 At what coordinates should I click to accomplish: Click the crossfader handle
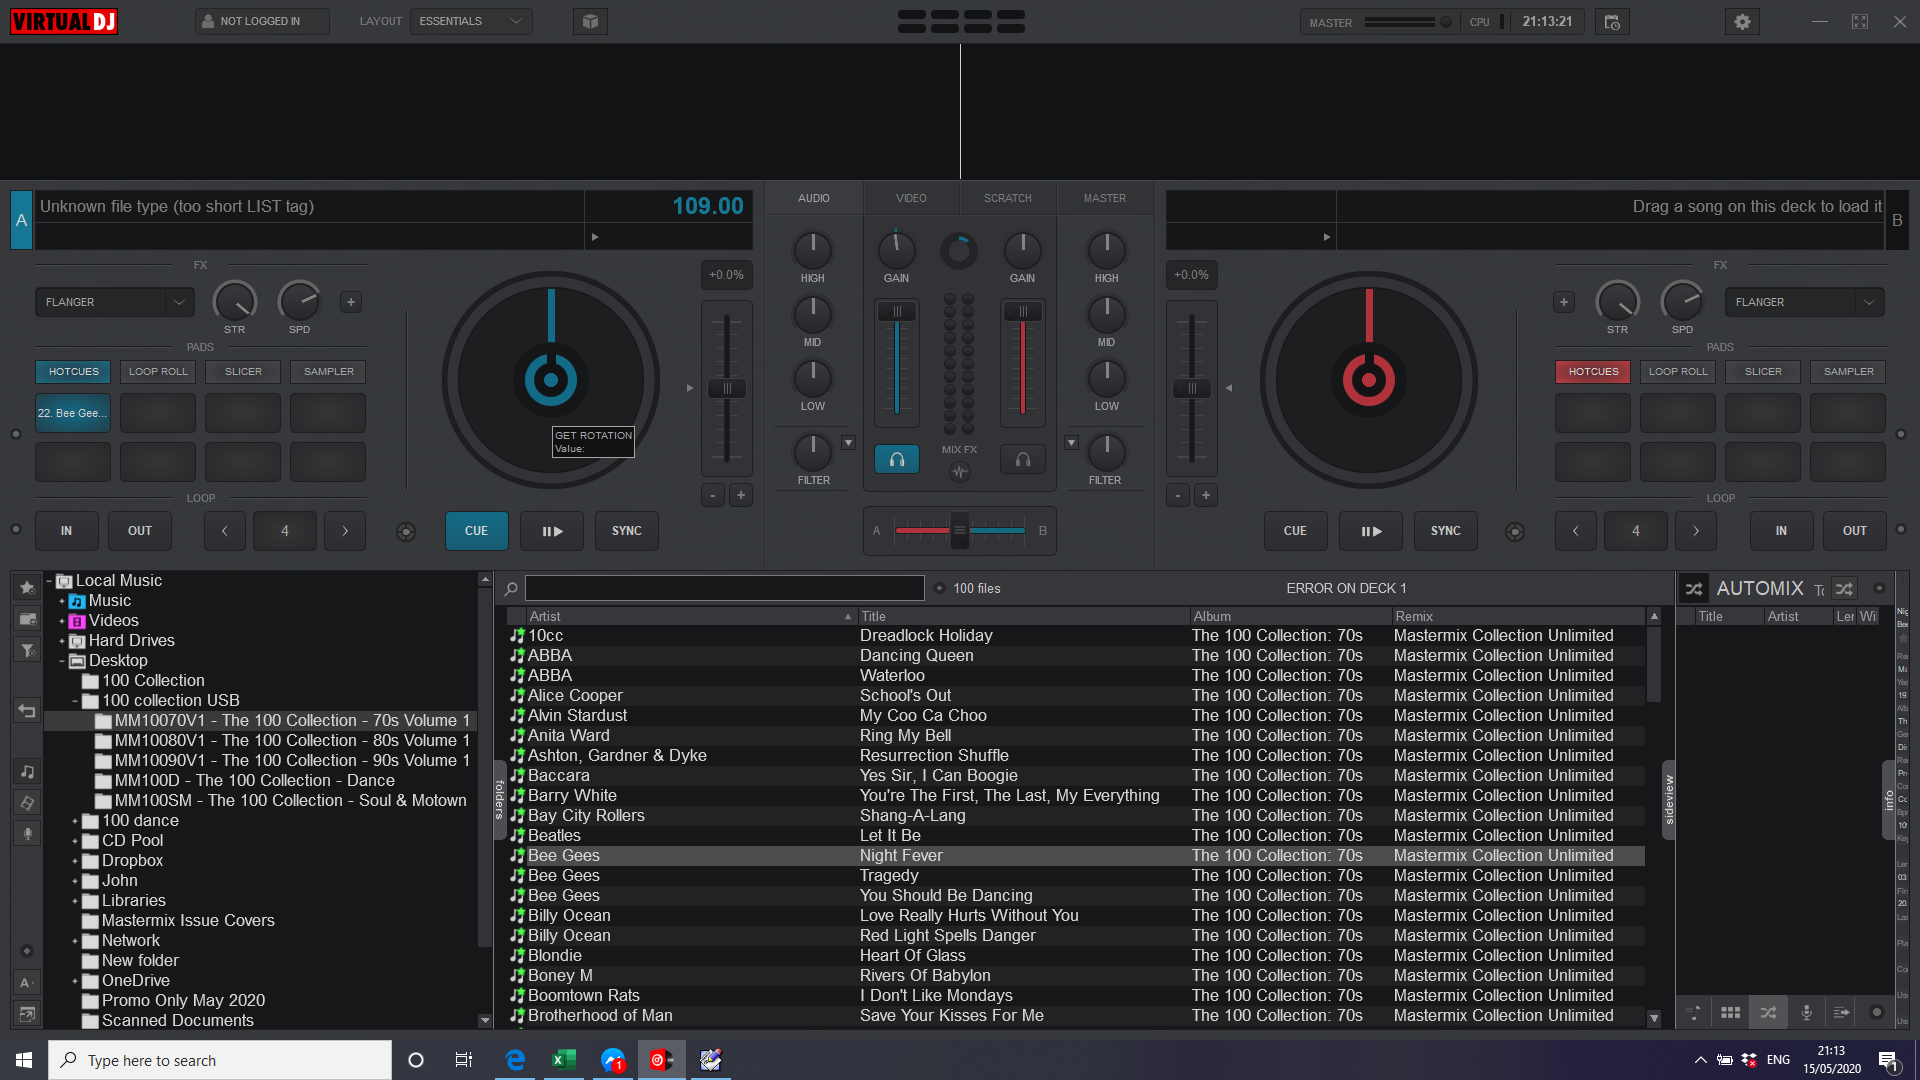[x=959, y=530]
